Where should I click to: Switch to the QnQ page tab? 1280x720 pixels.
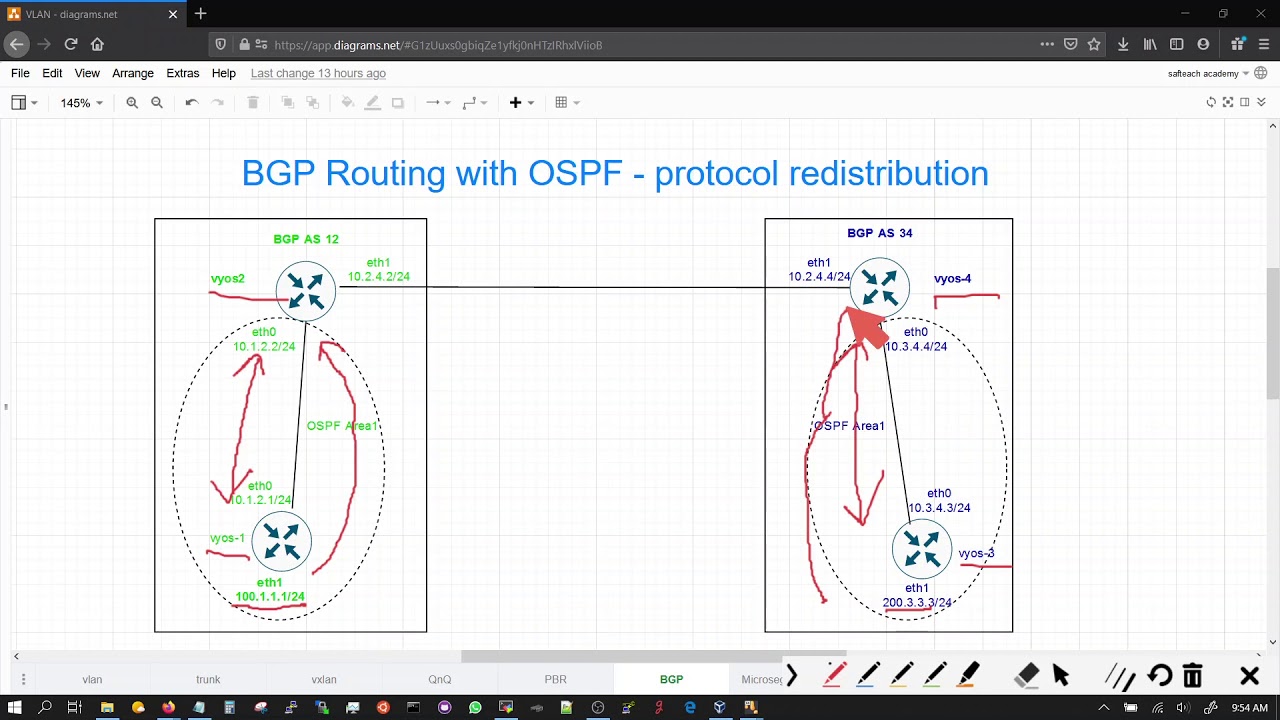[440, 679]
